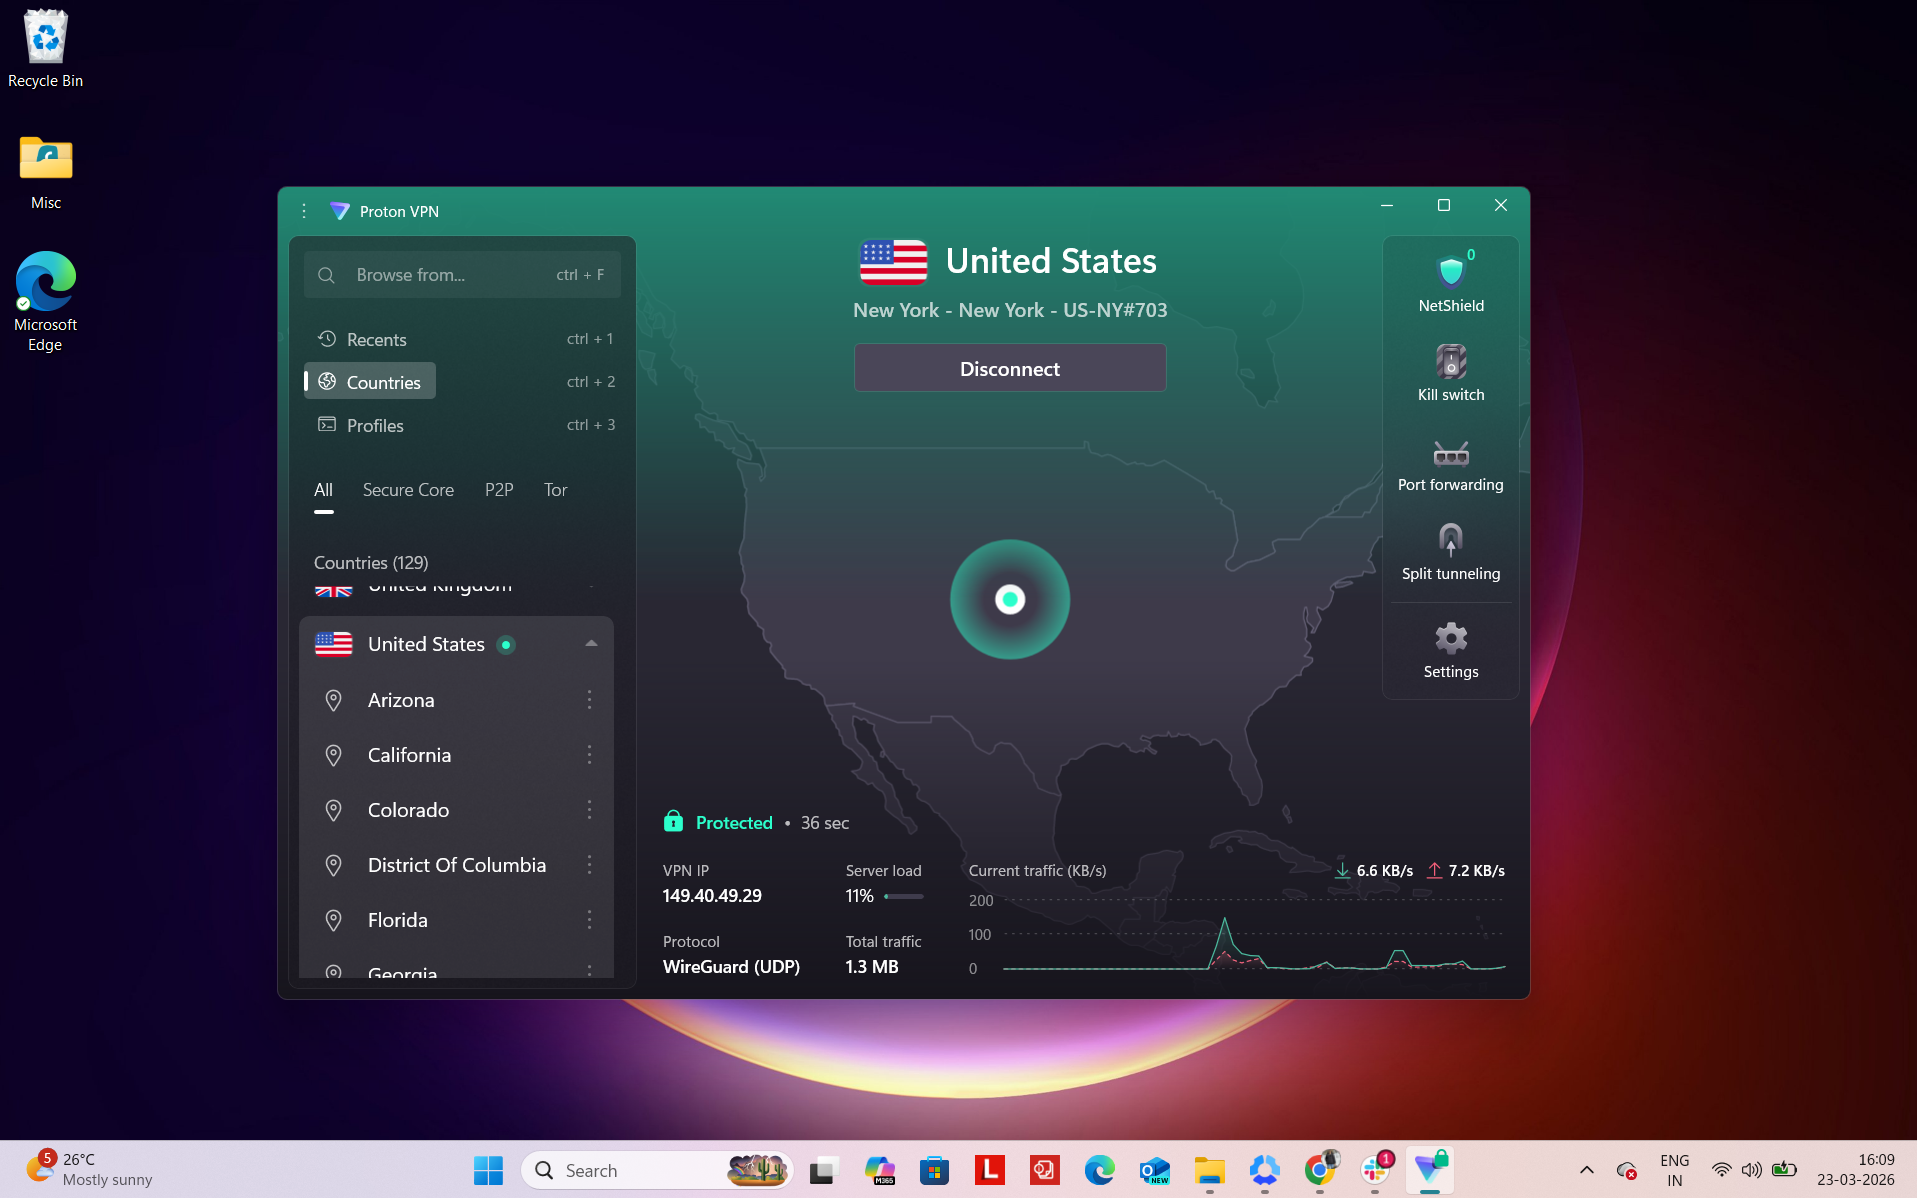Click WireGuard (UDP) protocol value

(731, 967)
